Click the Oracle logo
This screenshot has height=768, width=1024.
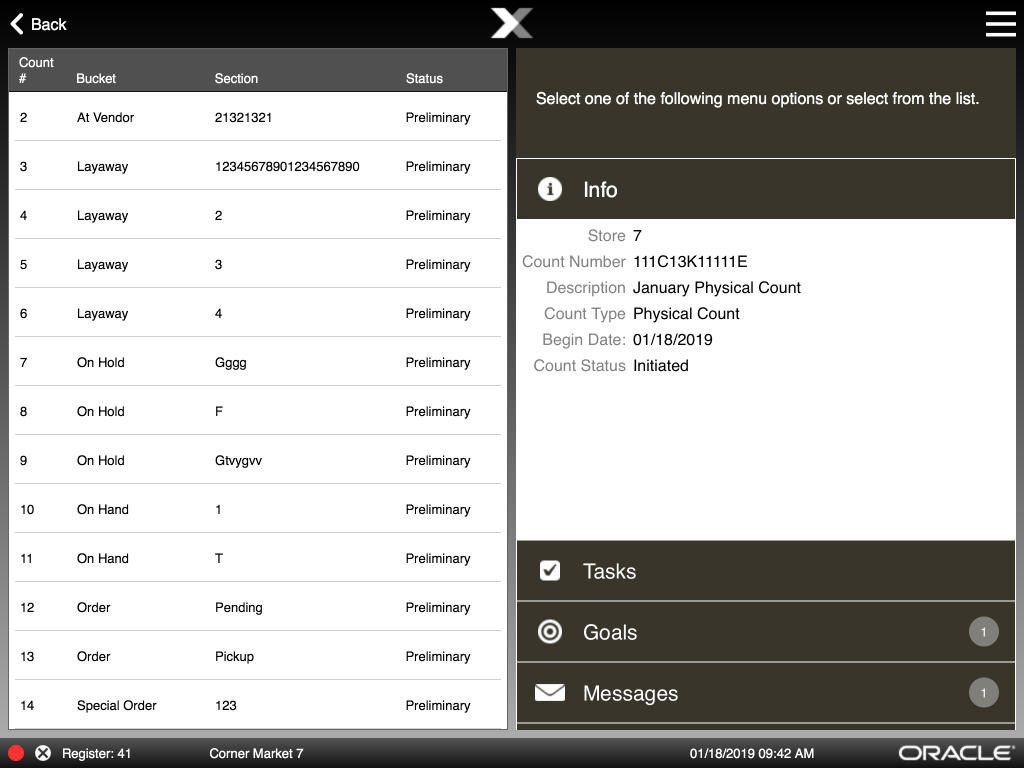tap(956, 753)
